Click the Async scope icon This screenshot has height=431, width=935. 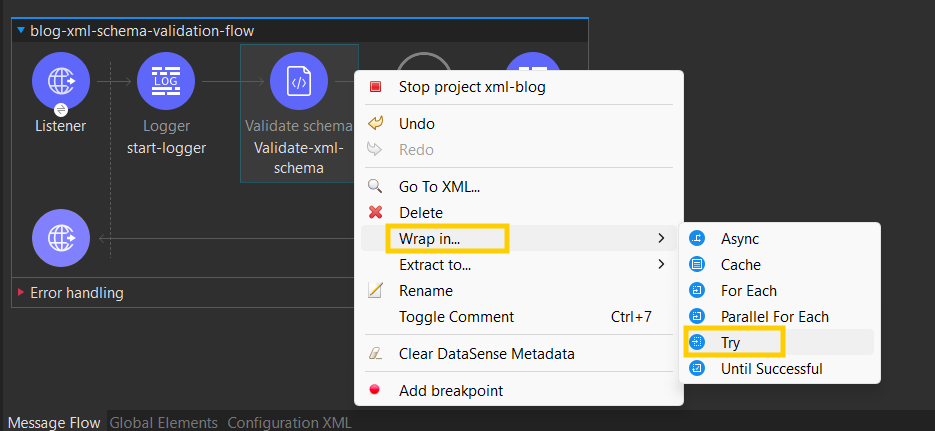pos(698,239)
